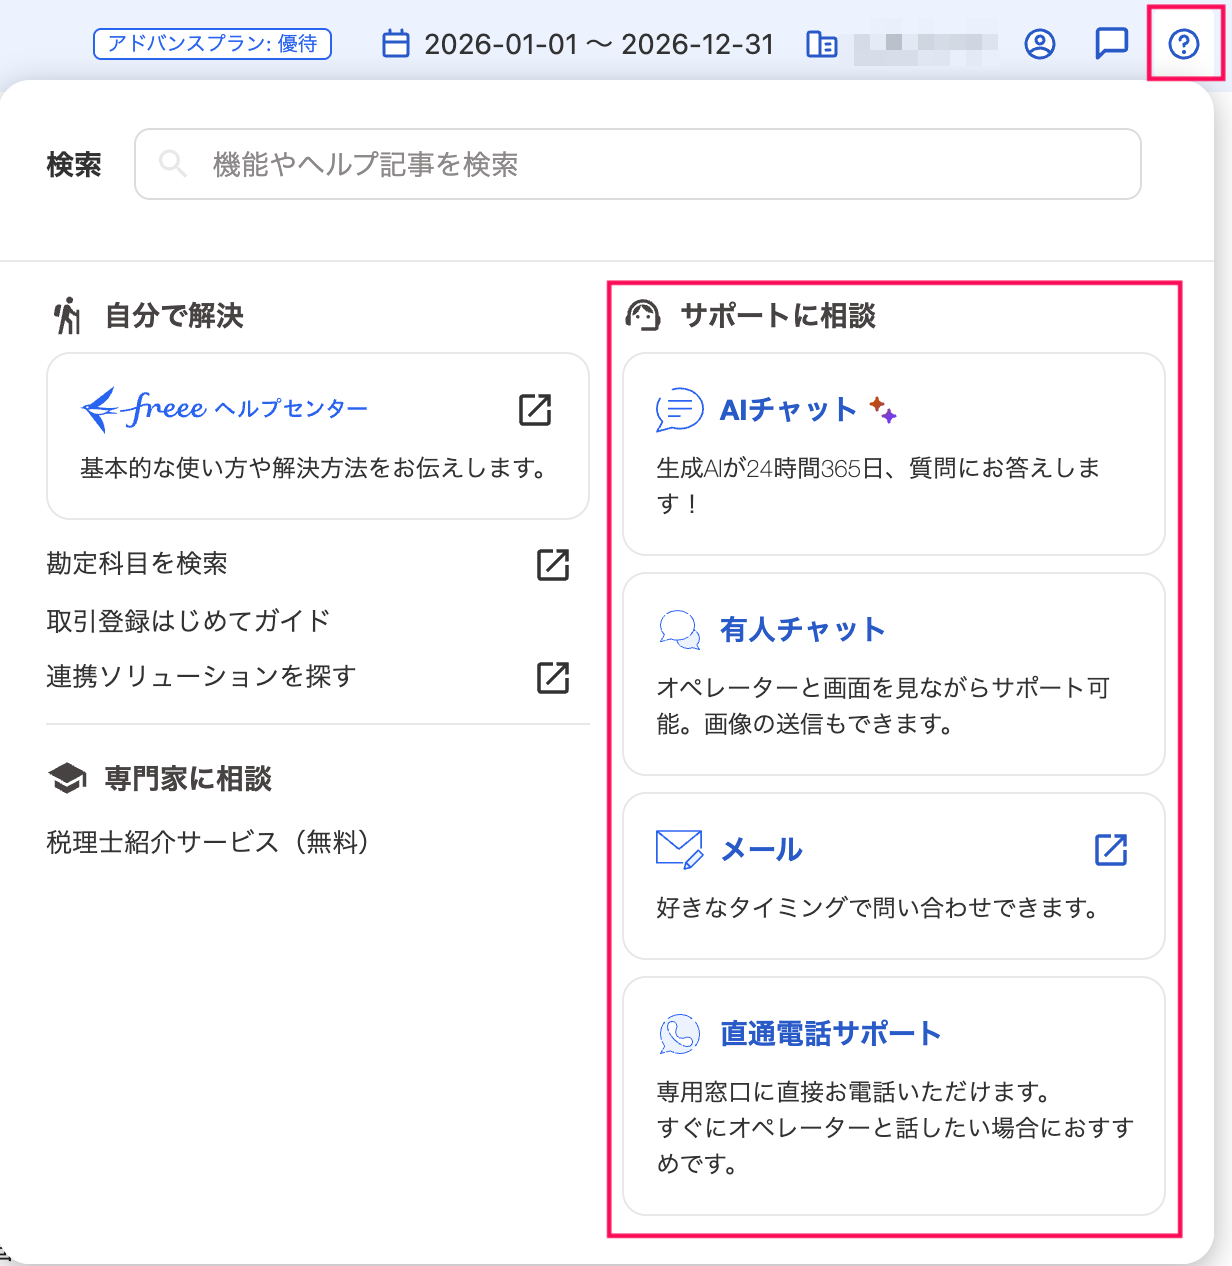This screenshot has height=1266, width=1232.
Task: Click the sparkle icon next to AIチャット
Action: click(x=882, y=409)
